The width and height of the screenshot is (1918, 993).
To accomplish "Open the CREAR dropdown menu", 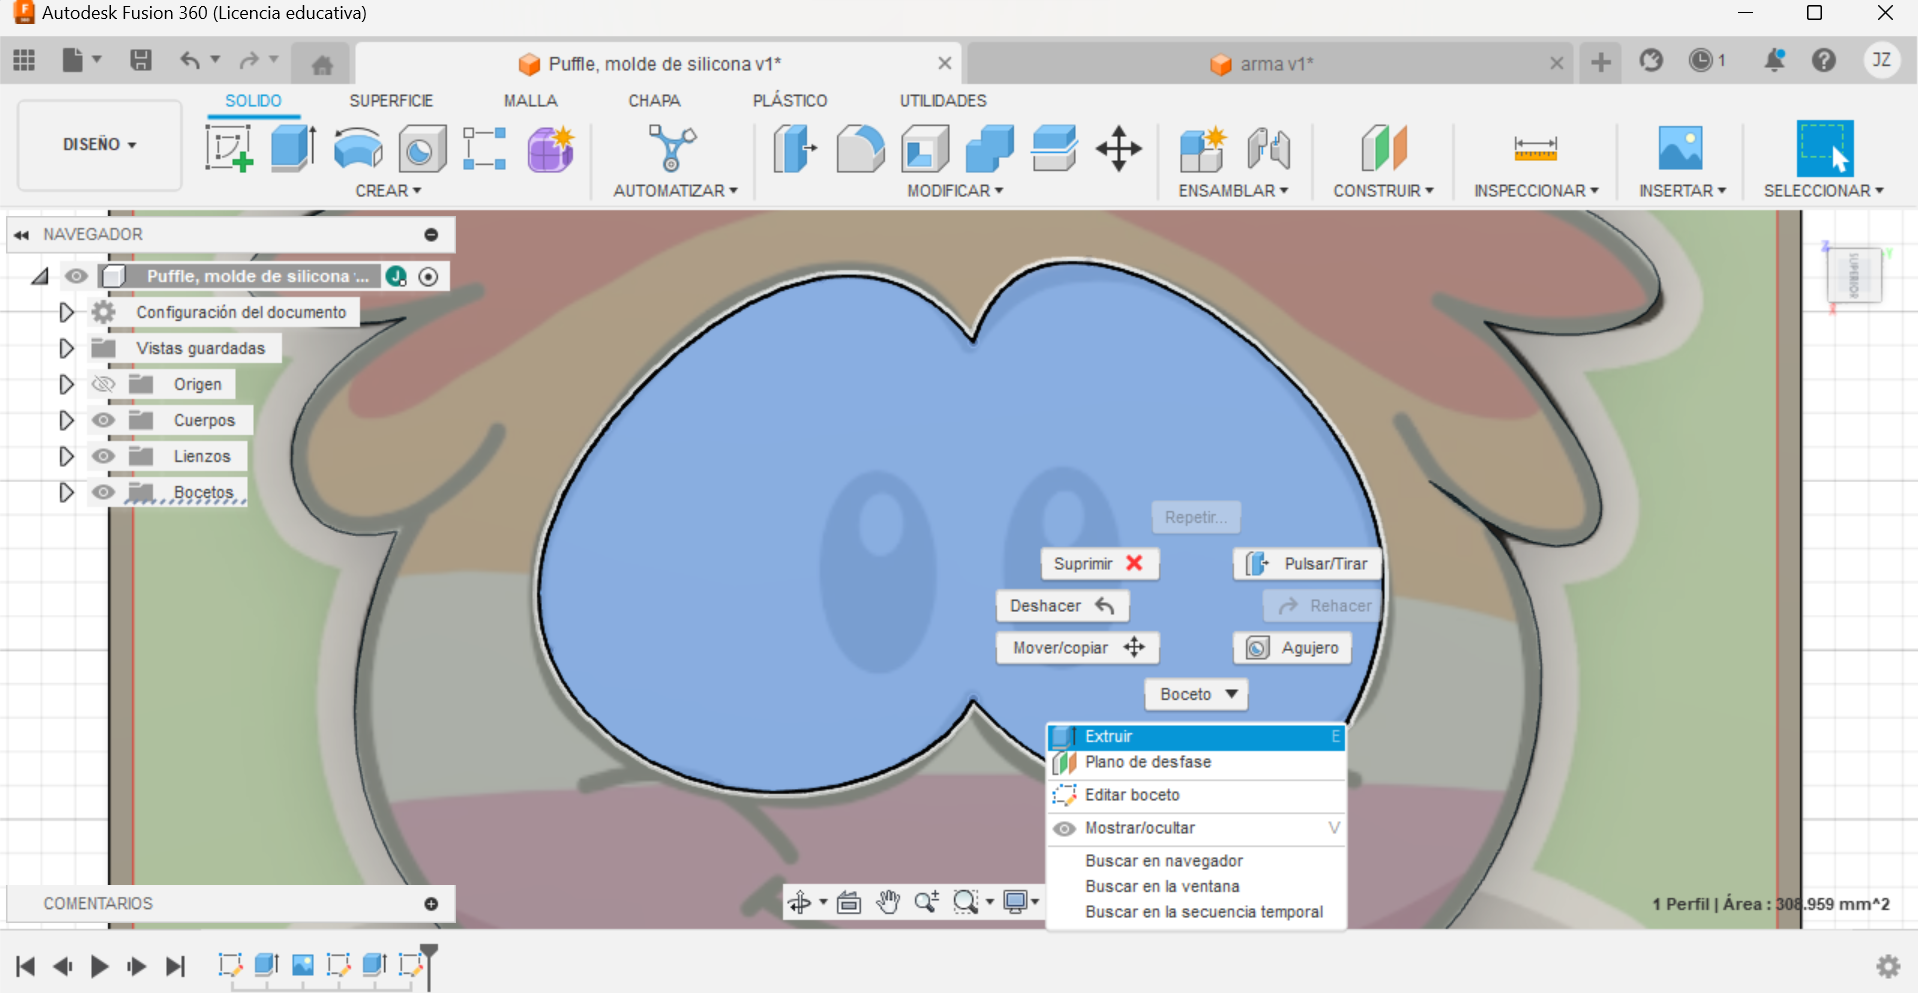I will tap(388, 190).
